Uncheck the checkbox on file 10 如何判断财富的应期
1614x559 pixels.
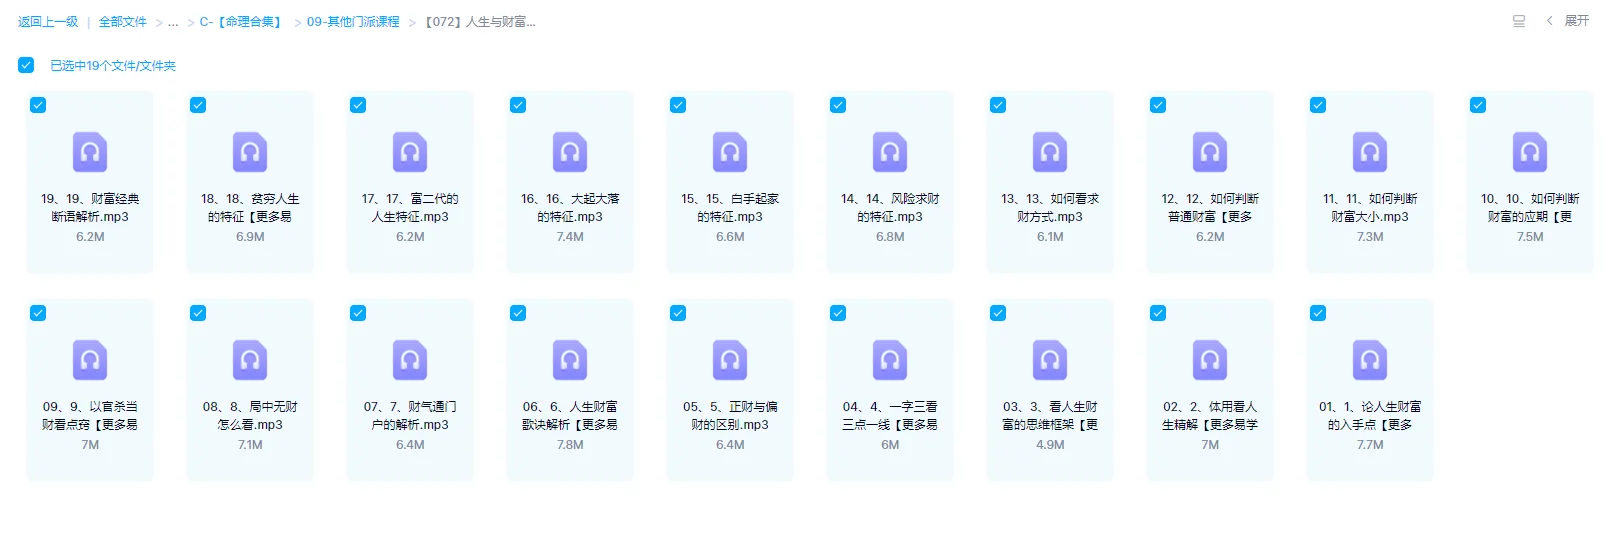1478,105
